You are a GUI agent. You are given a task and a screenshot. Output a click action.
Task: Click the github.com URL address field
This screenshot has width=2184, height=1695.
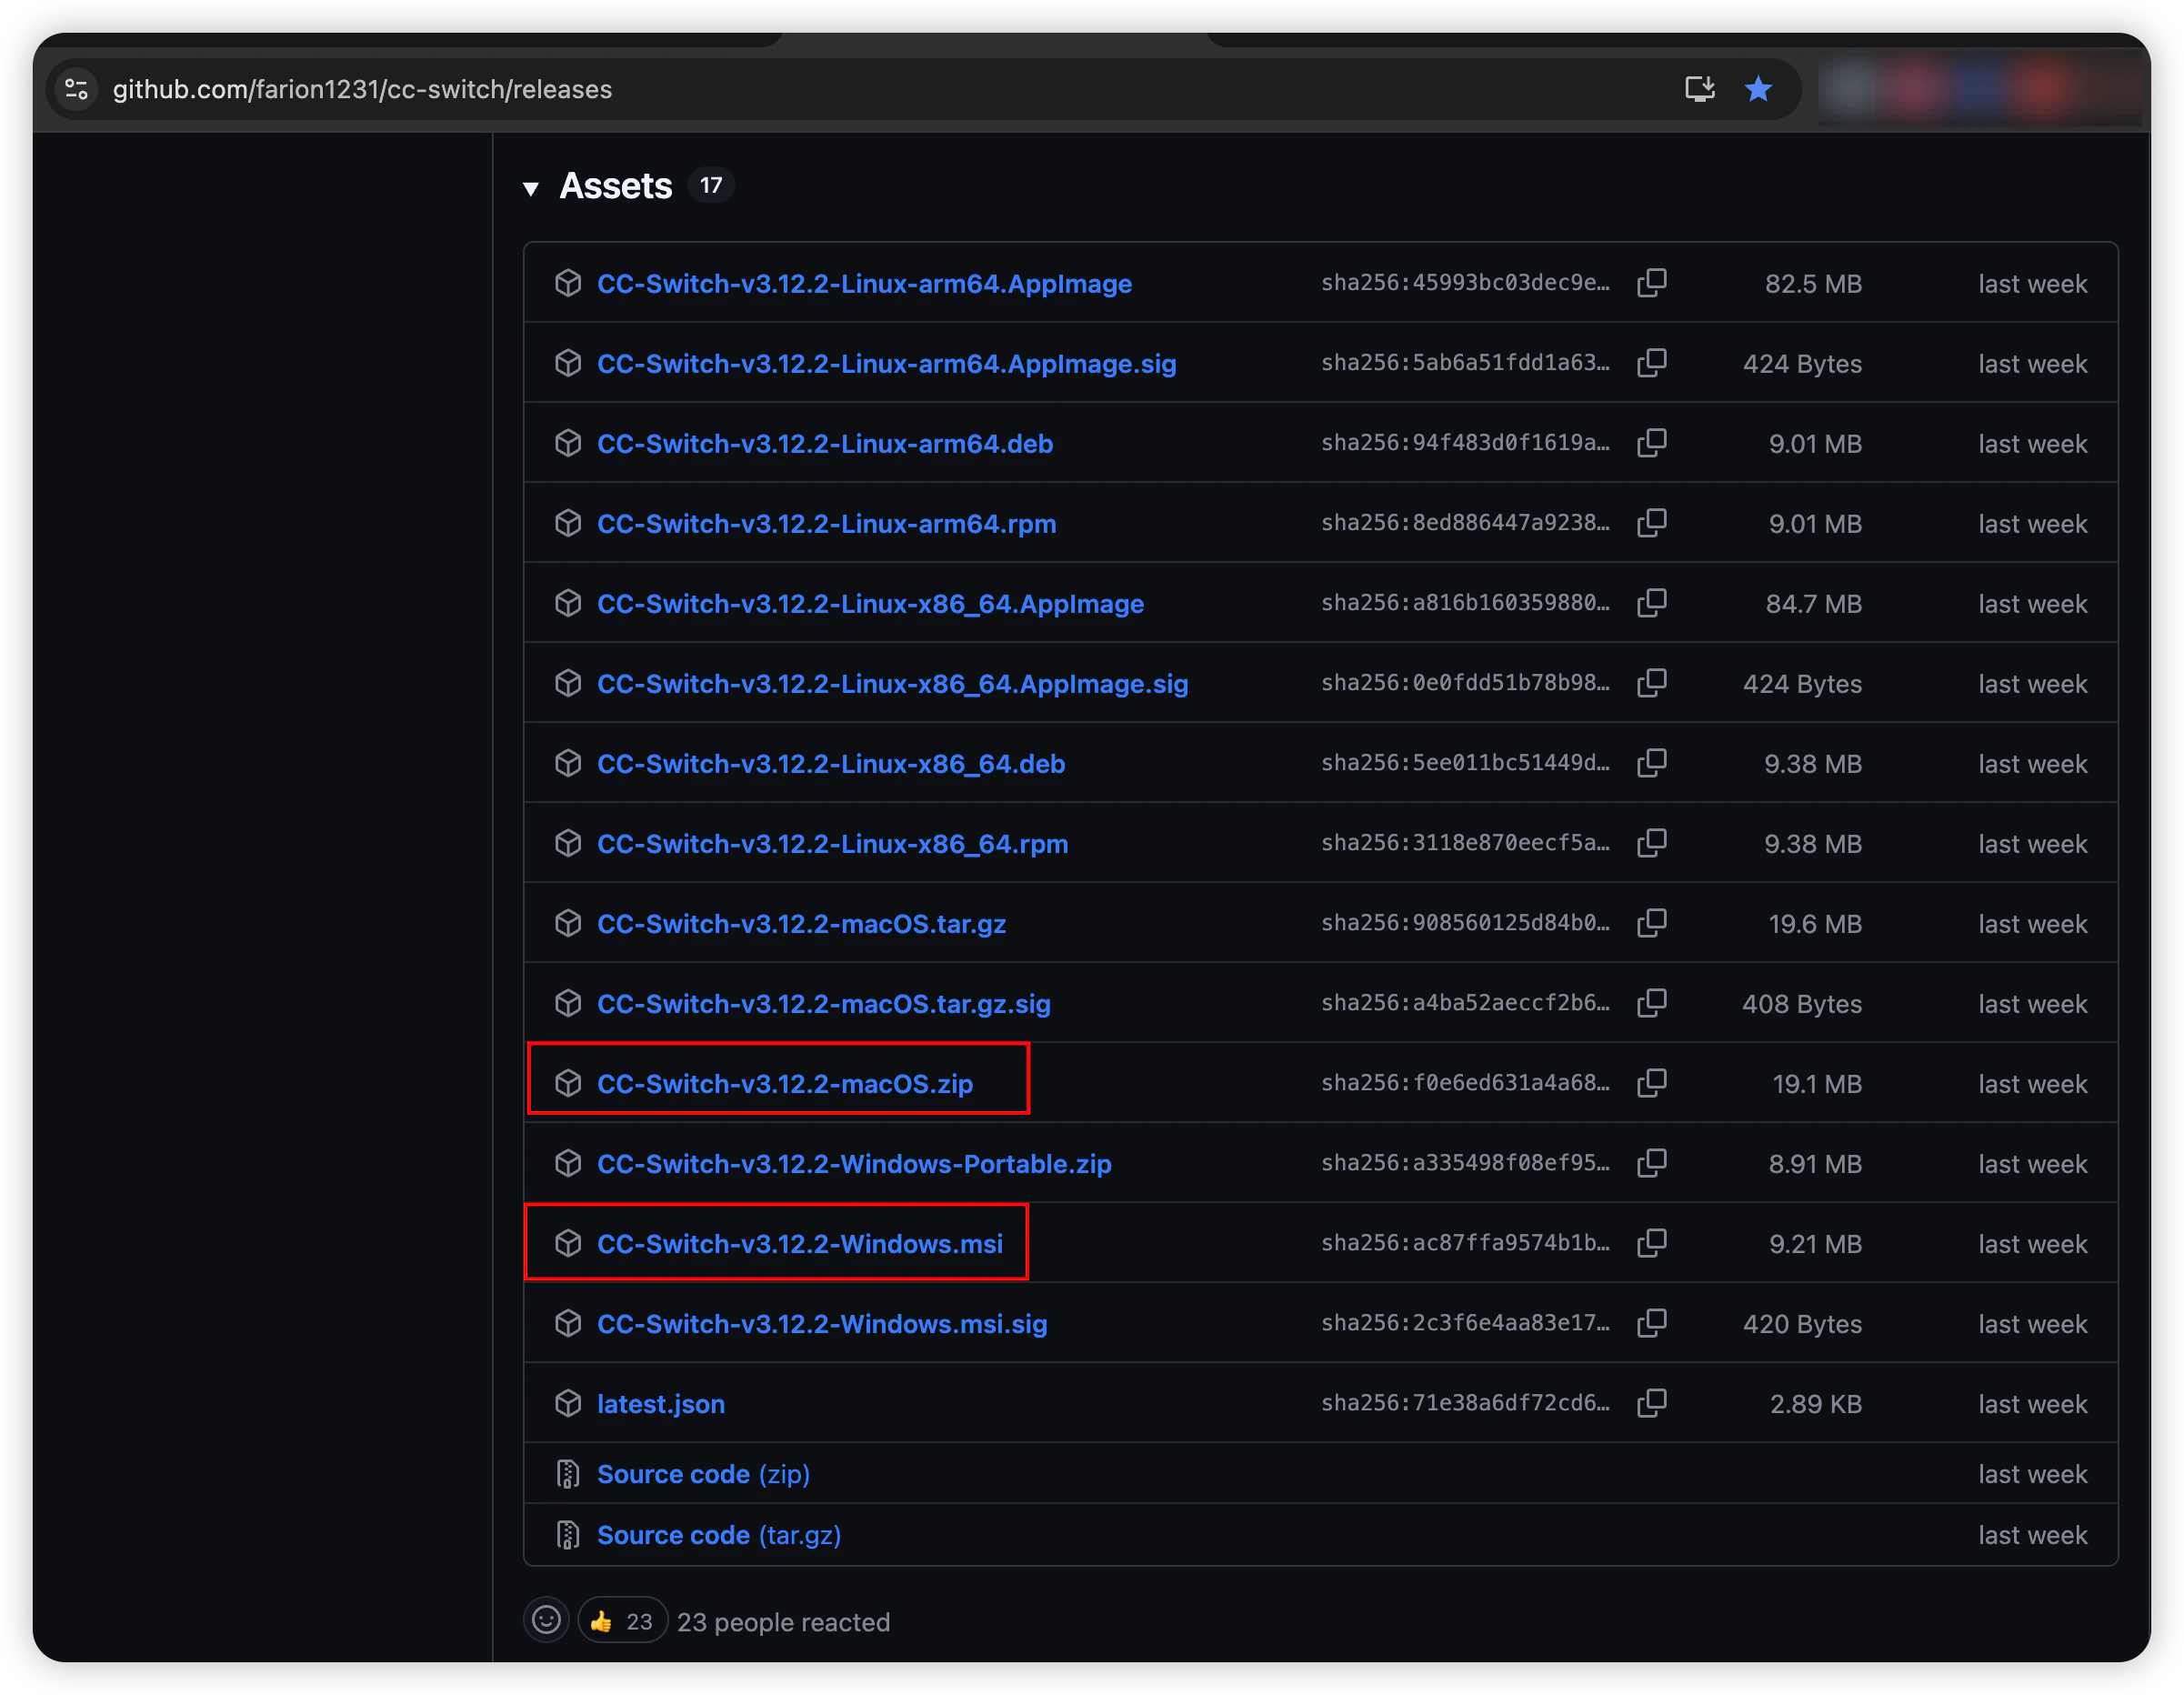click(362, 89)
